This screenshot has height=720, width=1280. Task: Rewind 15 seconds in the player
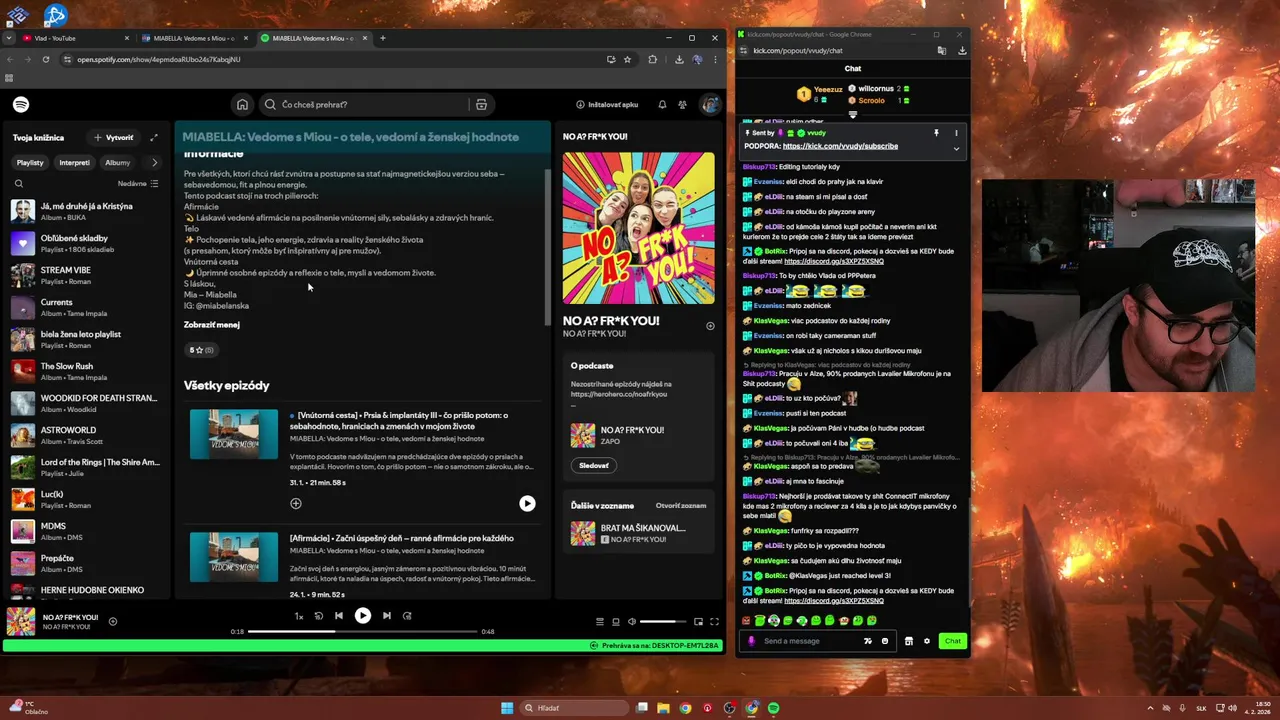319,616
